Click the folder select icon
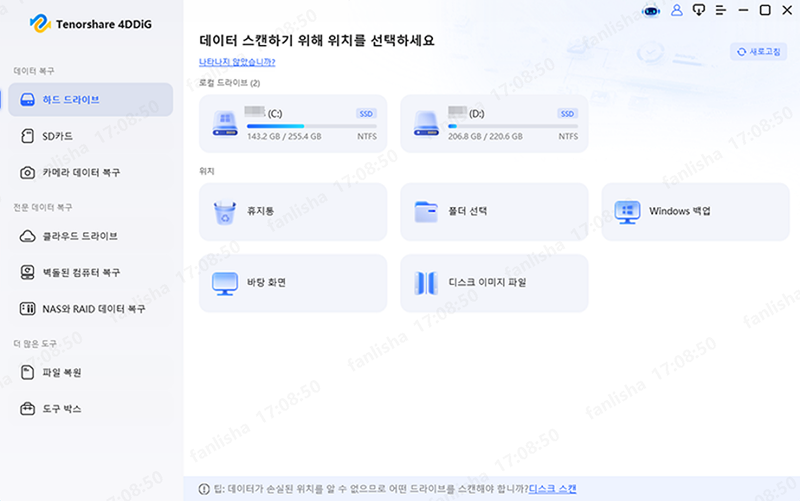800x501 pixels. point(426,212)
